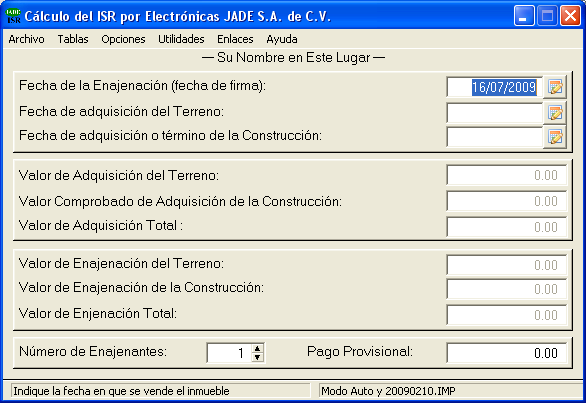Decrease Número de Enajenantes with down arrow
The width and height of the screenshot is (586, 403).
[257, 357]
